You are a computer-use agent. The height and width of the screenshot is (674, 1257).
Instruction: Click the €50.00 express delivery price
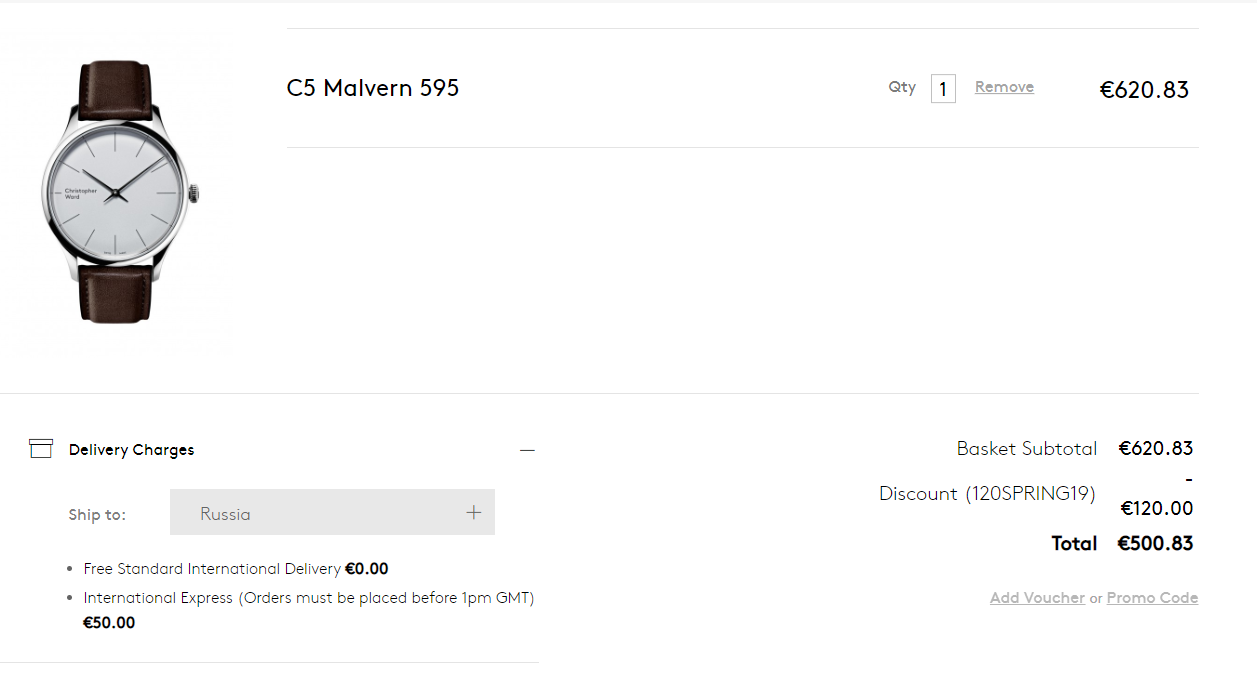click(109, 623)
